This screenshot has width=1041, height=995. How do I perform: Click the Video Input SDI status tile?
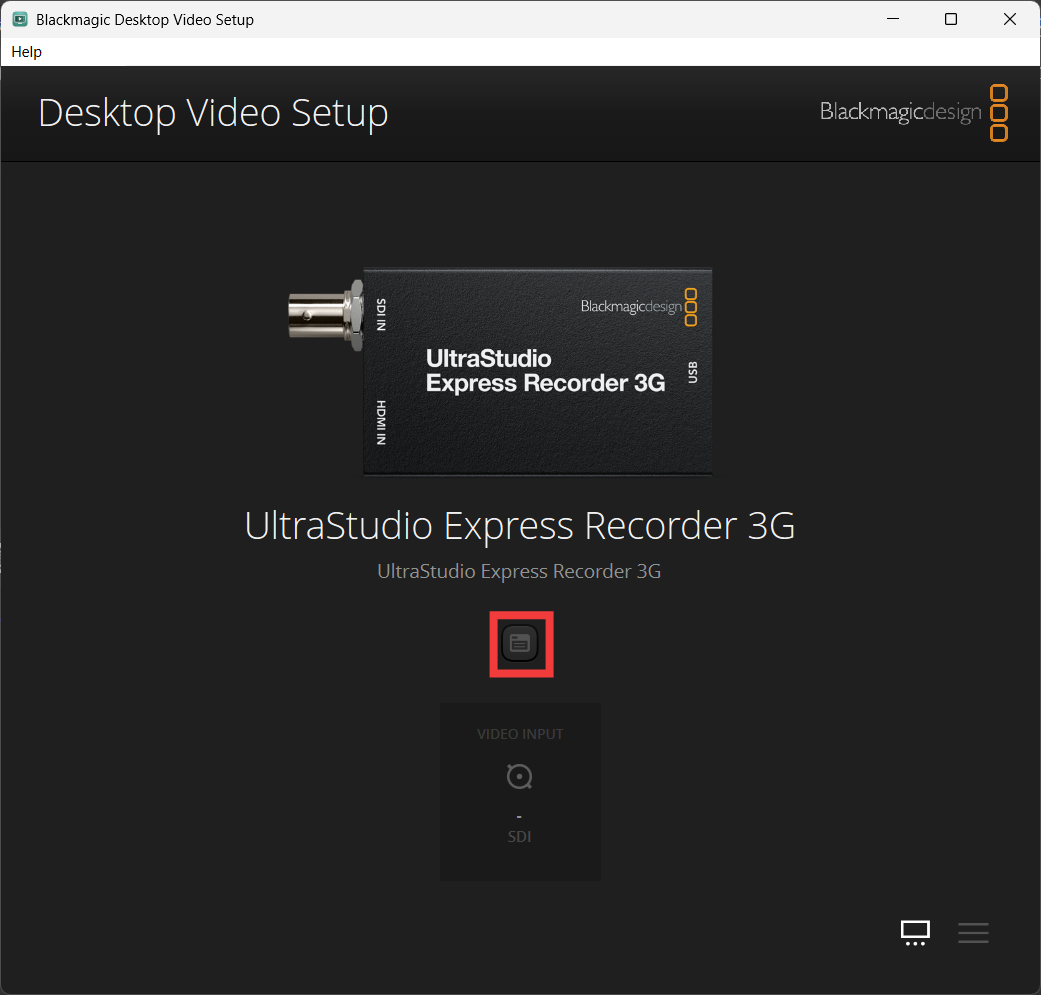(x=520, y=792)
